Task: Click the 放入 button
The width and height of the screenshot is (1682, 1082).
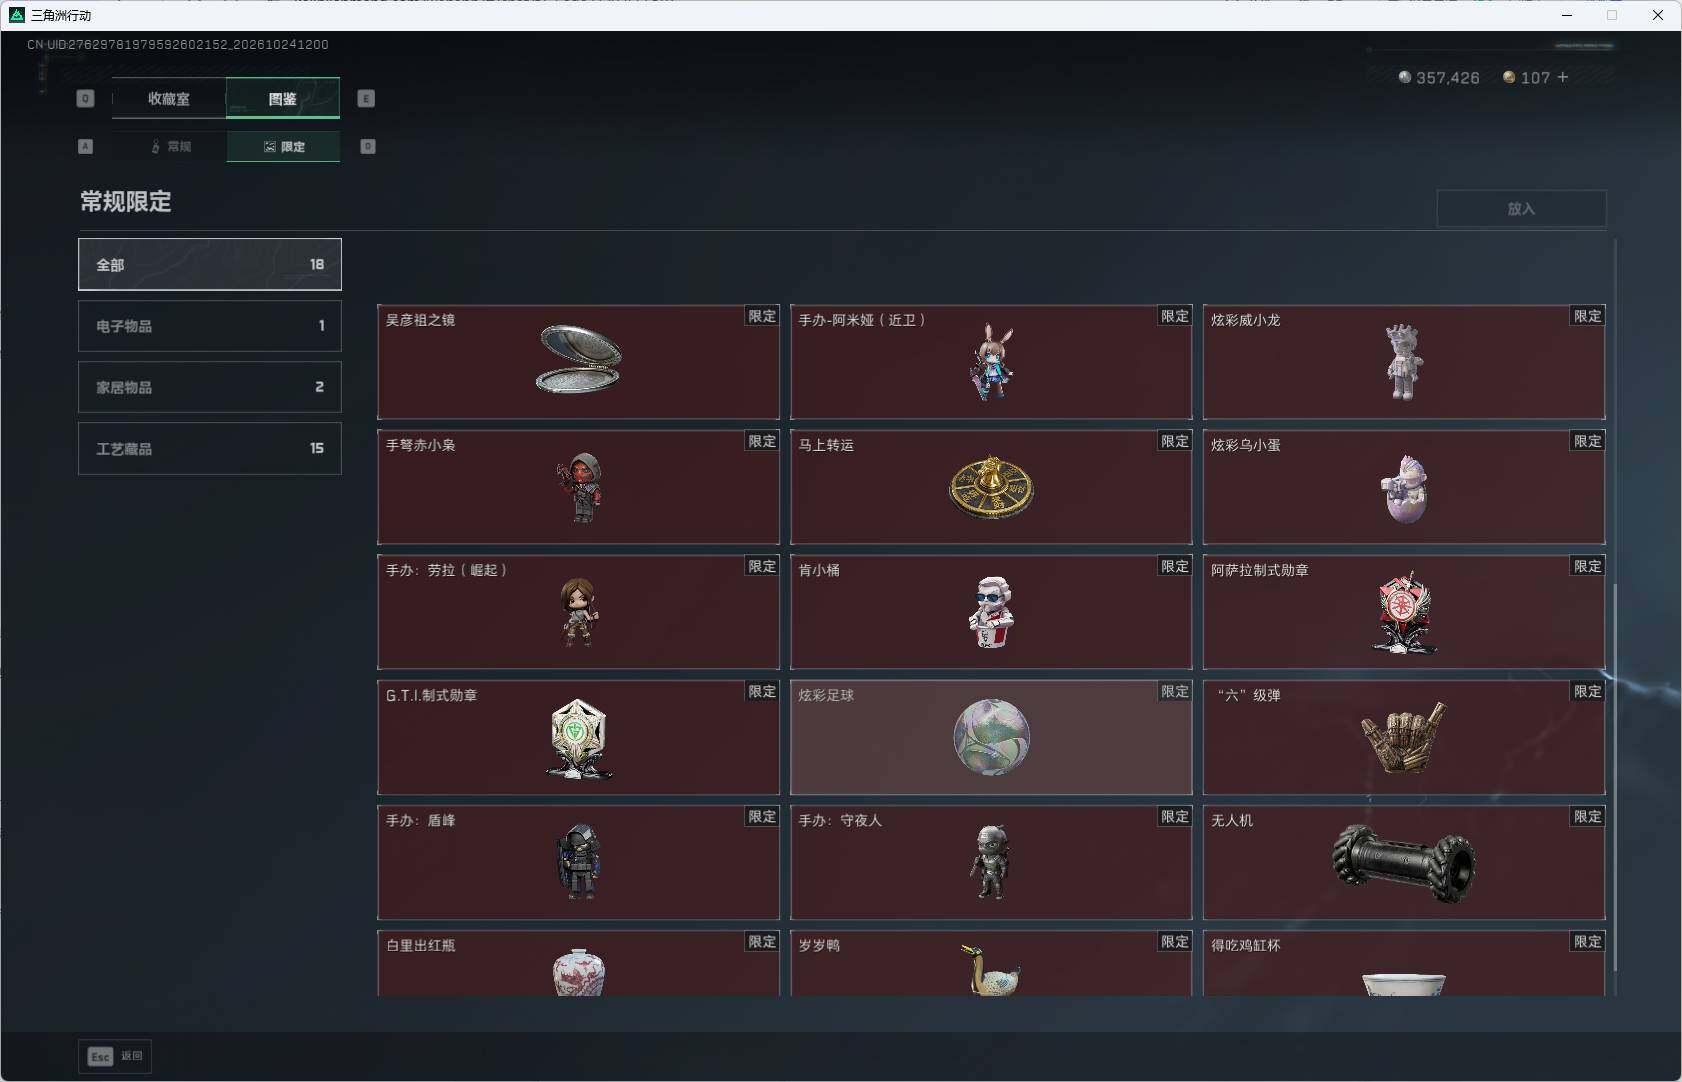Action: click(1521, 208)
